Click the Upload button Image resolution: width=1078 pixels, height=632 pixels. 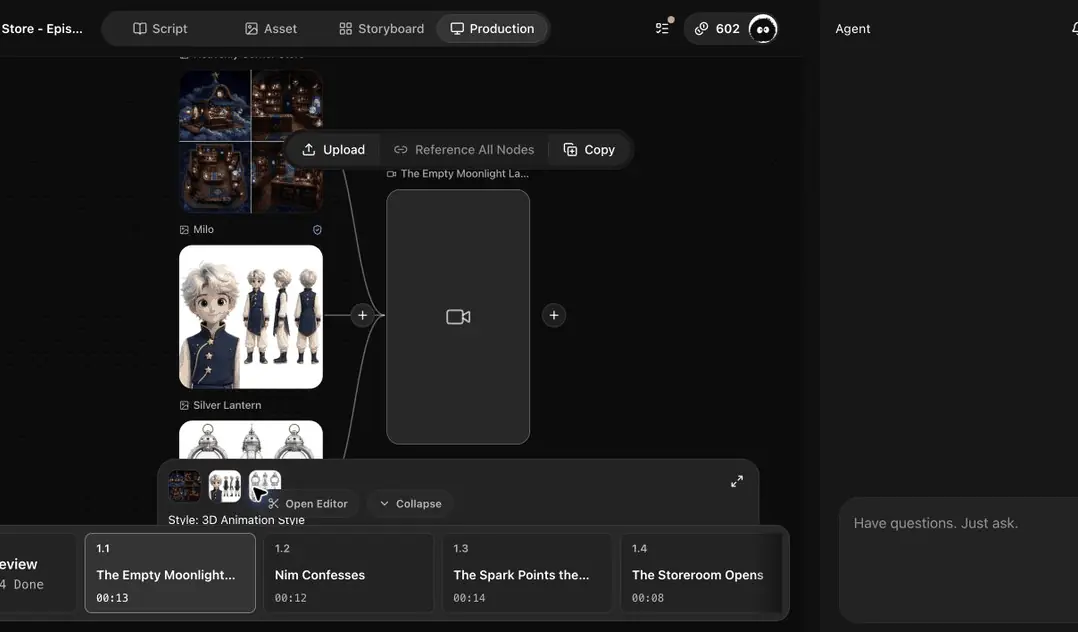333,150
